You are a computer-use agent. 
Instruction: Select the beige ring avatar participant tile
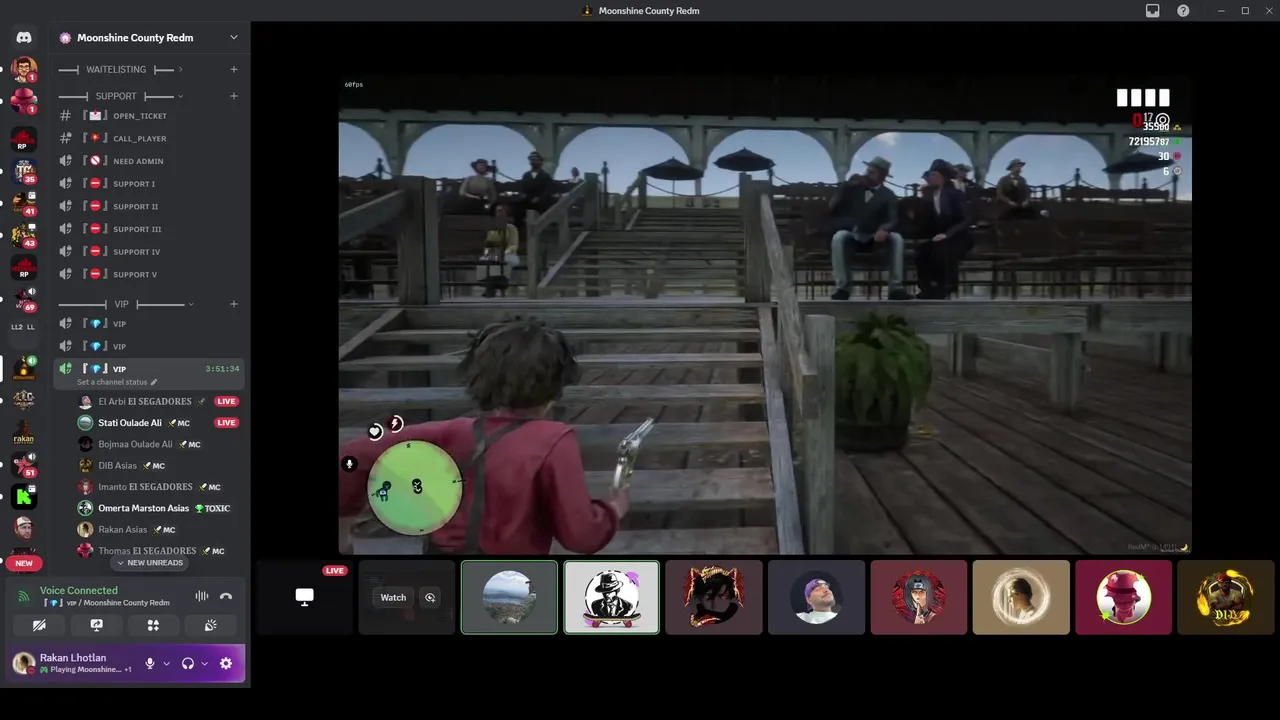[x=1021, y=597]
